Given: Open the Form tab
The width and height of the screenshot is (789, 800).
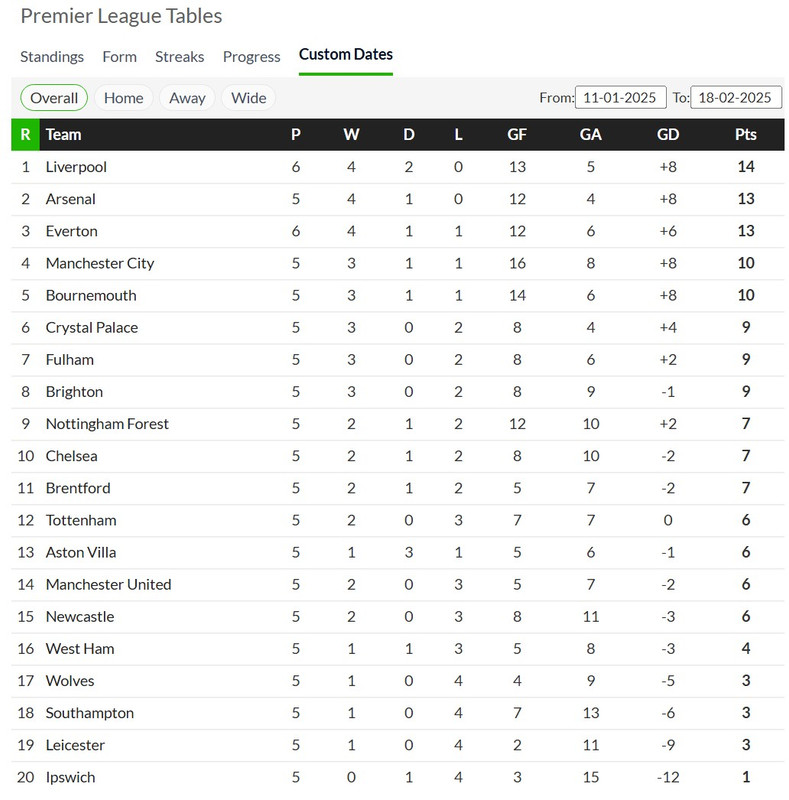Looking at the screenshot, I should [x=119, y=57].
